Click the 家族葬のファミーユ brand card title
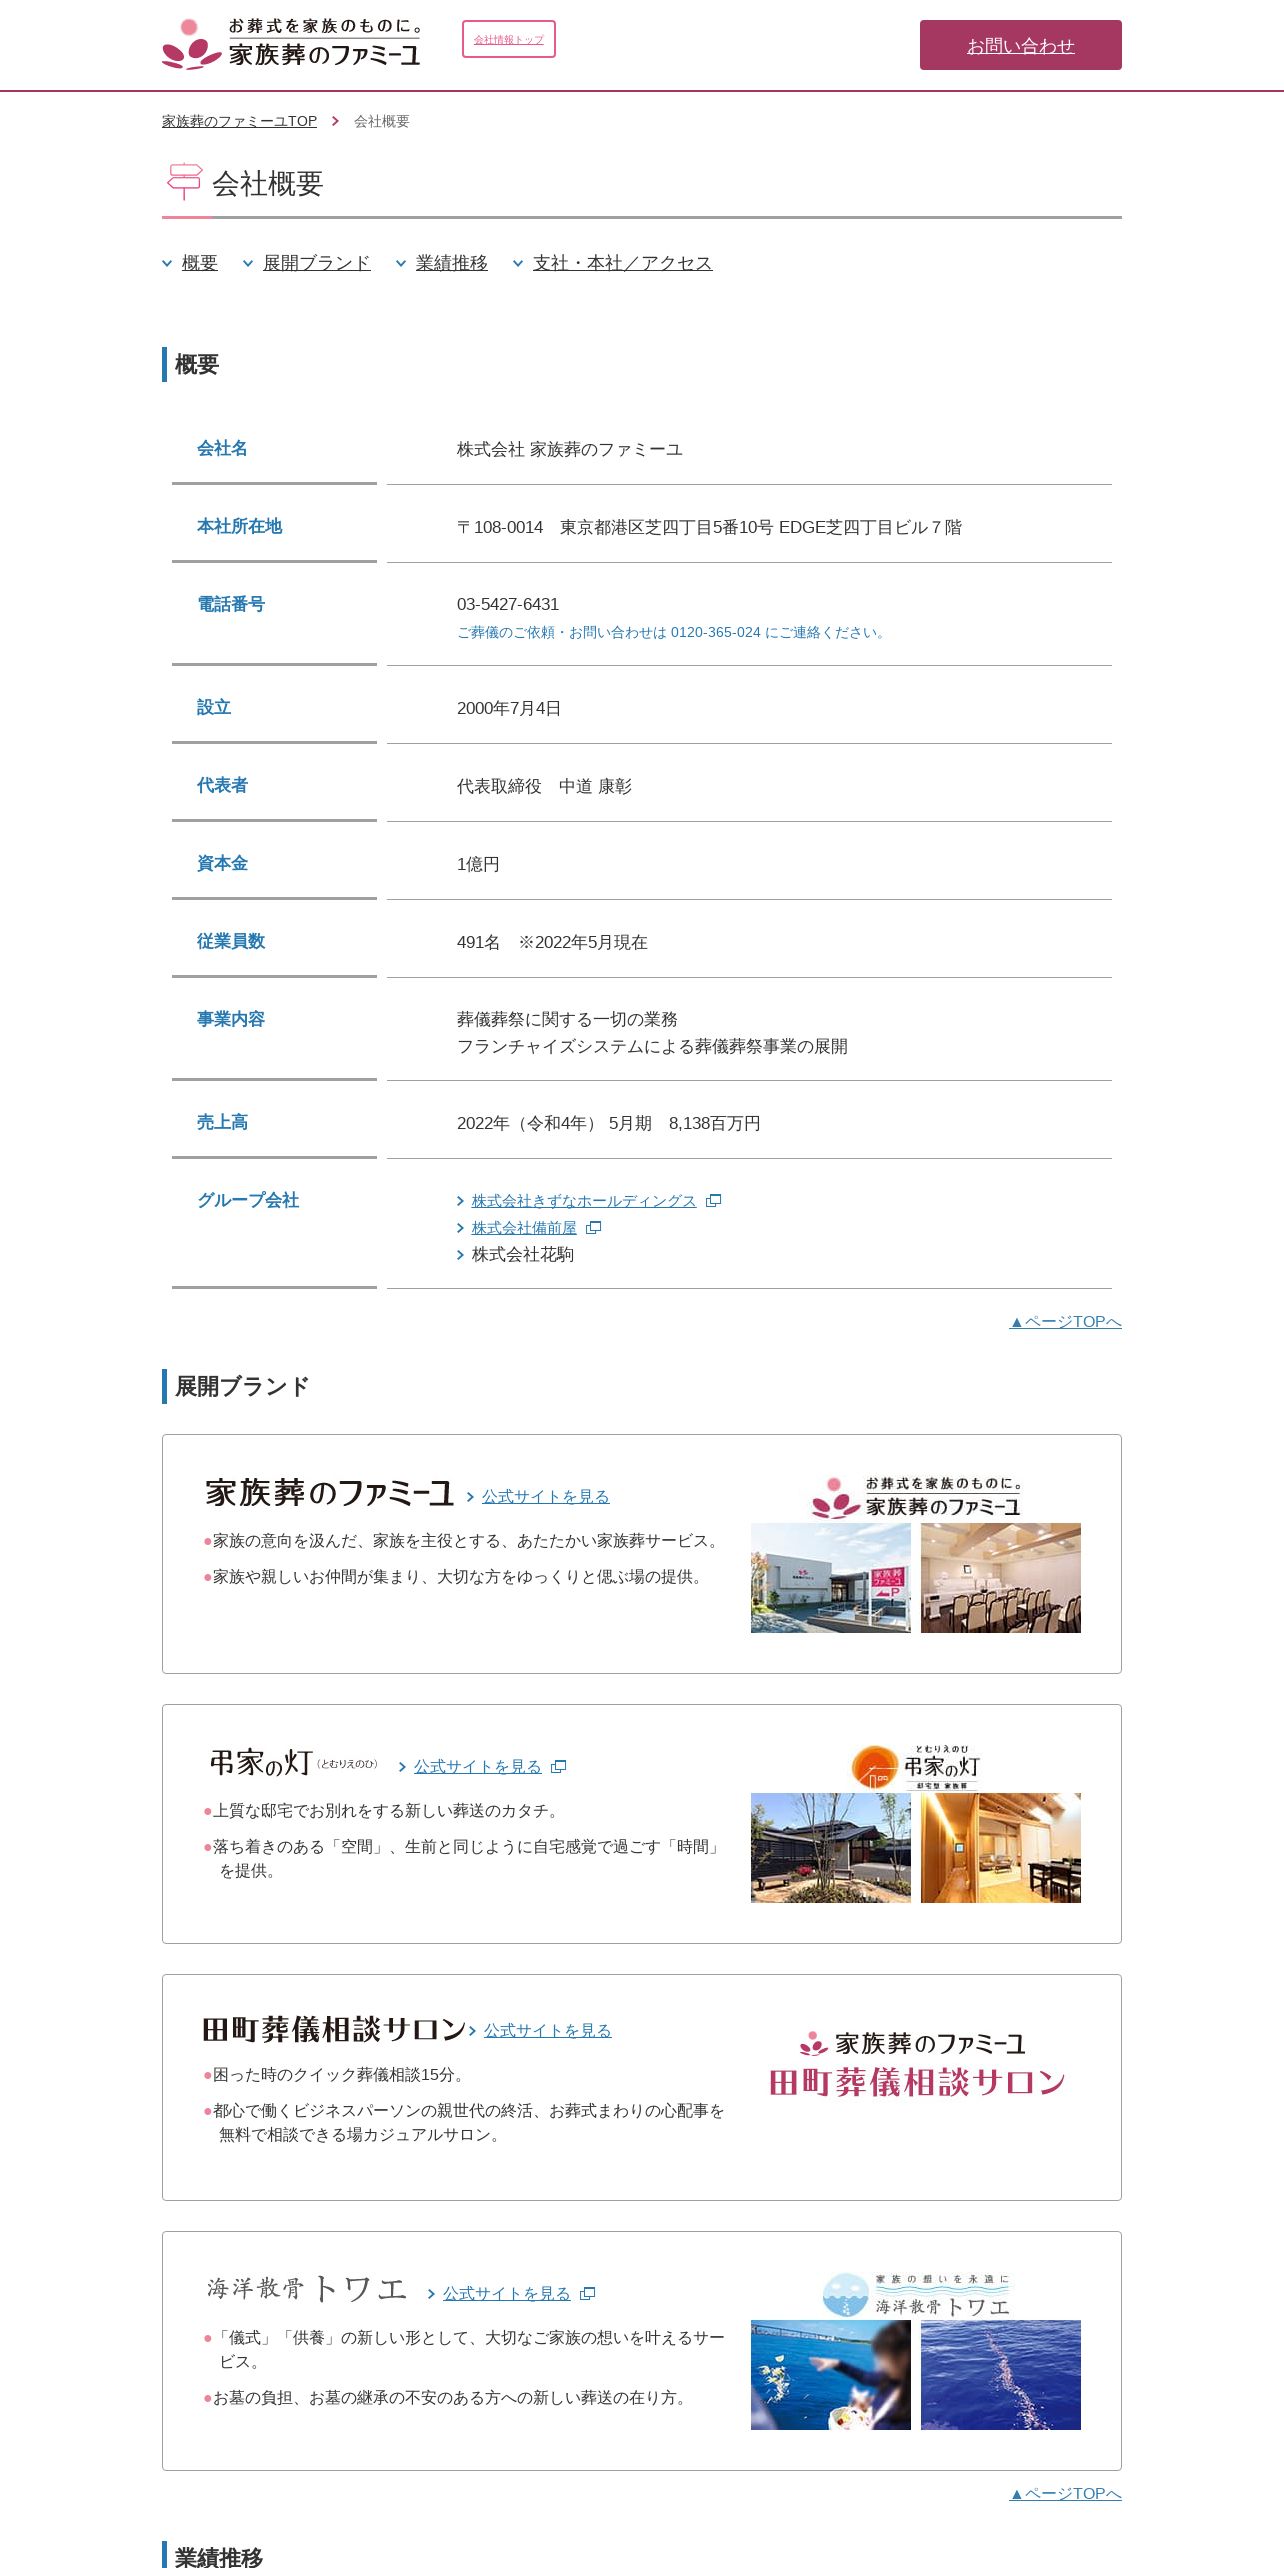The width and height of the screenshot is (1284, 2568). [329, 1493]
